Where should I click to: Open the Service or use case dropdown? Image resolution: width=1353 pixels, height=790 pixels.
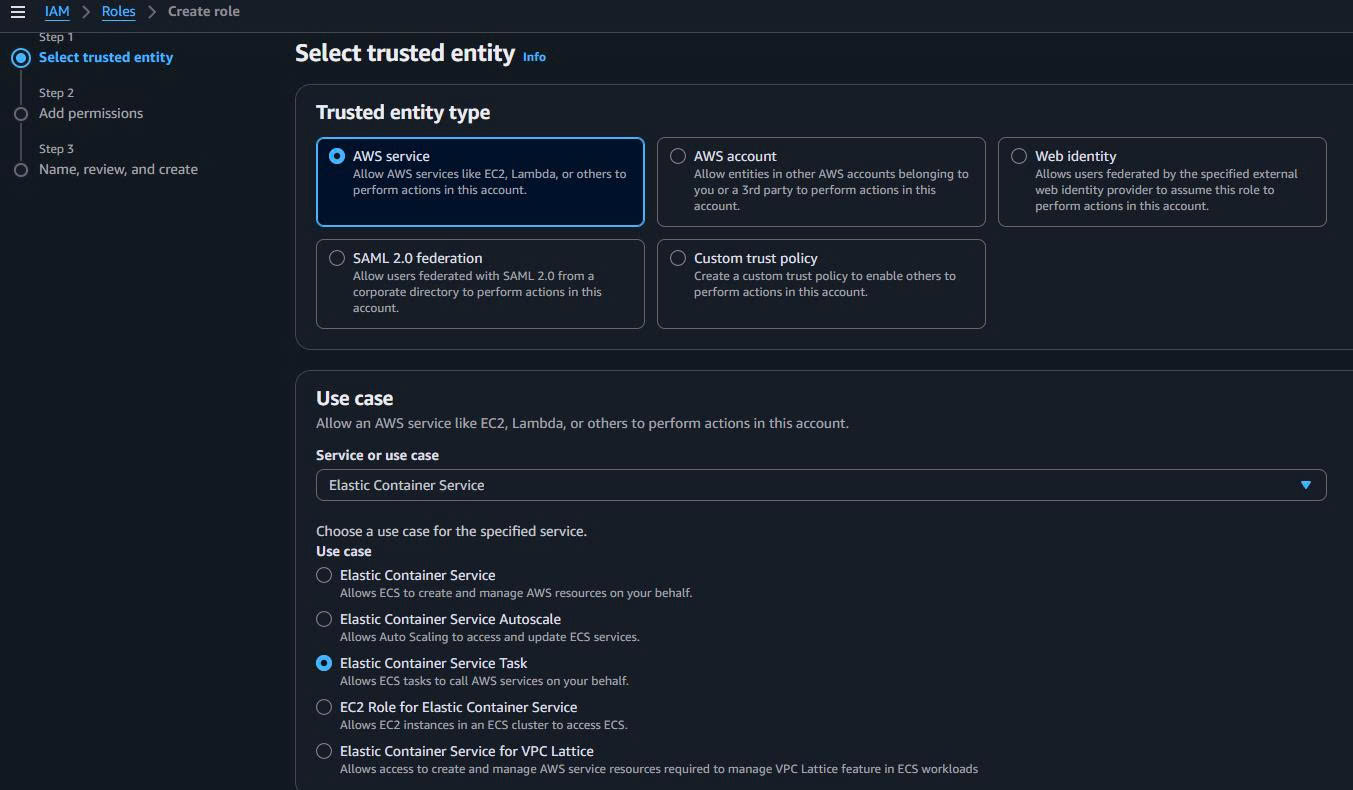point(820,485)
